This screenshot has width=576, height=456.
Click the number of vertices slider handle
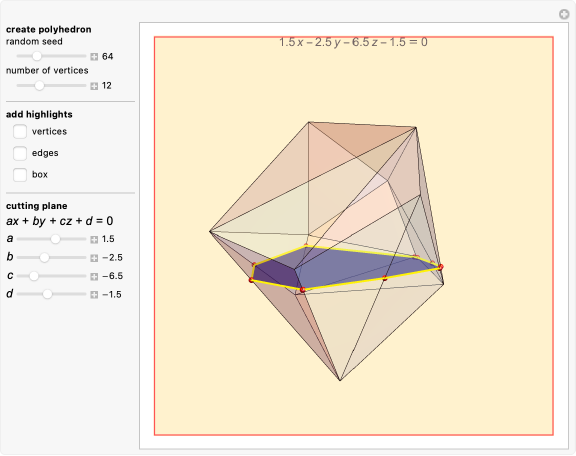tap(39, 86)
